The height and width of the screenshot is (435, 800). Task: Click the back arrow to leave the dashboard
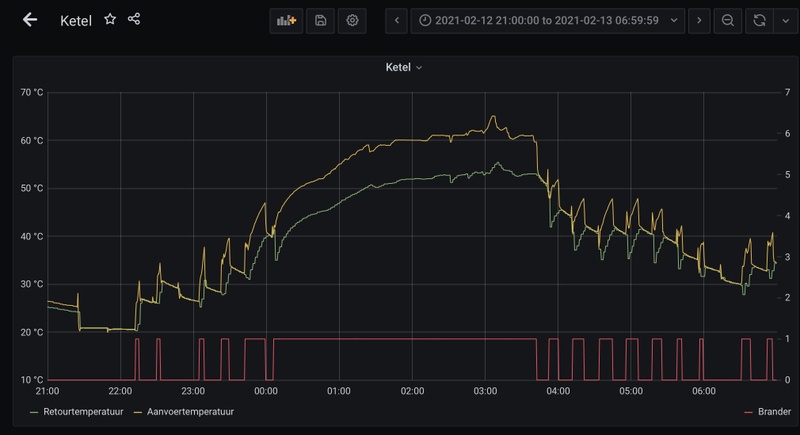(x=30, y=20)
